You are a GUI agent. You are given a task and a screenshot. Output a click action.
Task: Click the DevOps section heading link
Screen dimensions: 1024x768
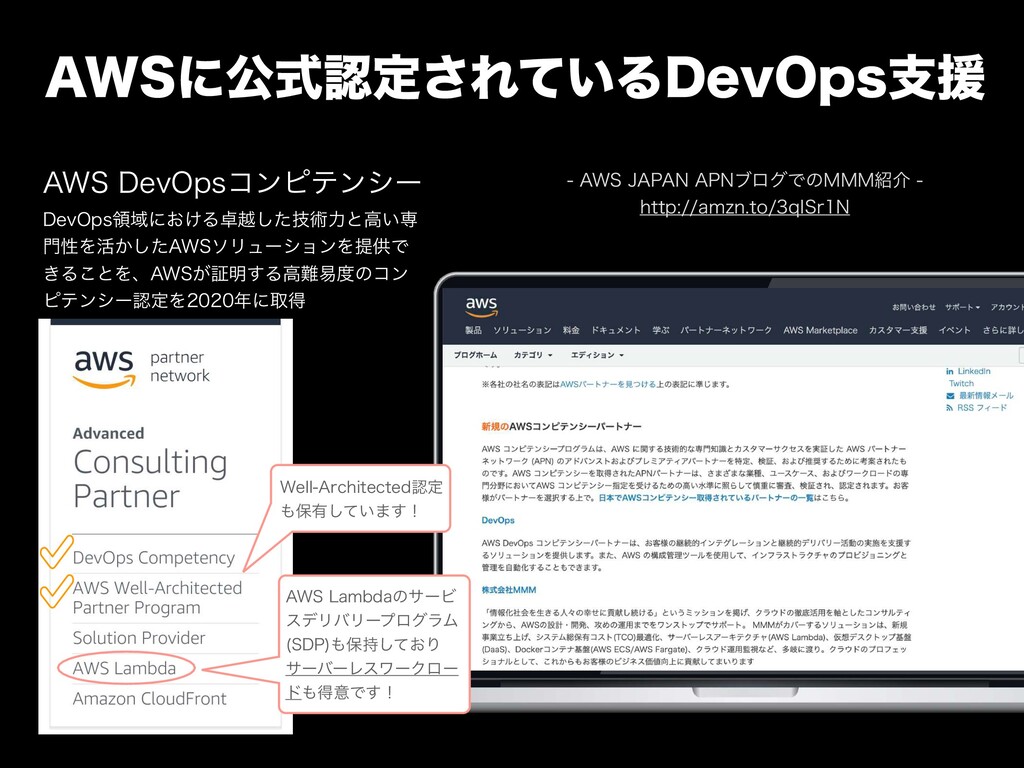click(498, 520)
